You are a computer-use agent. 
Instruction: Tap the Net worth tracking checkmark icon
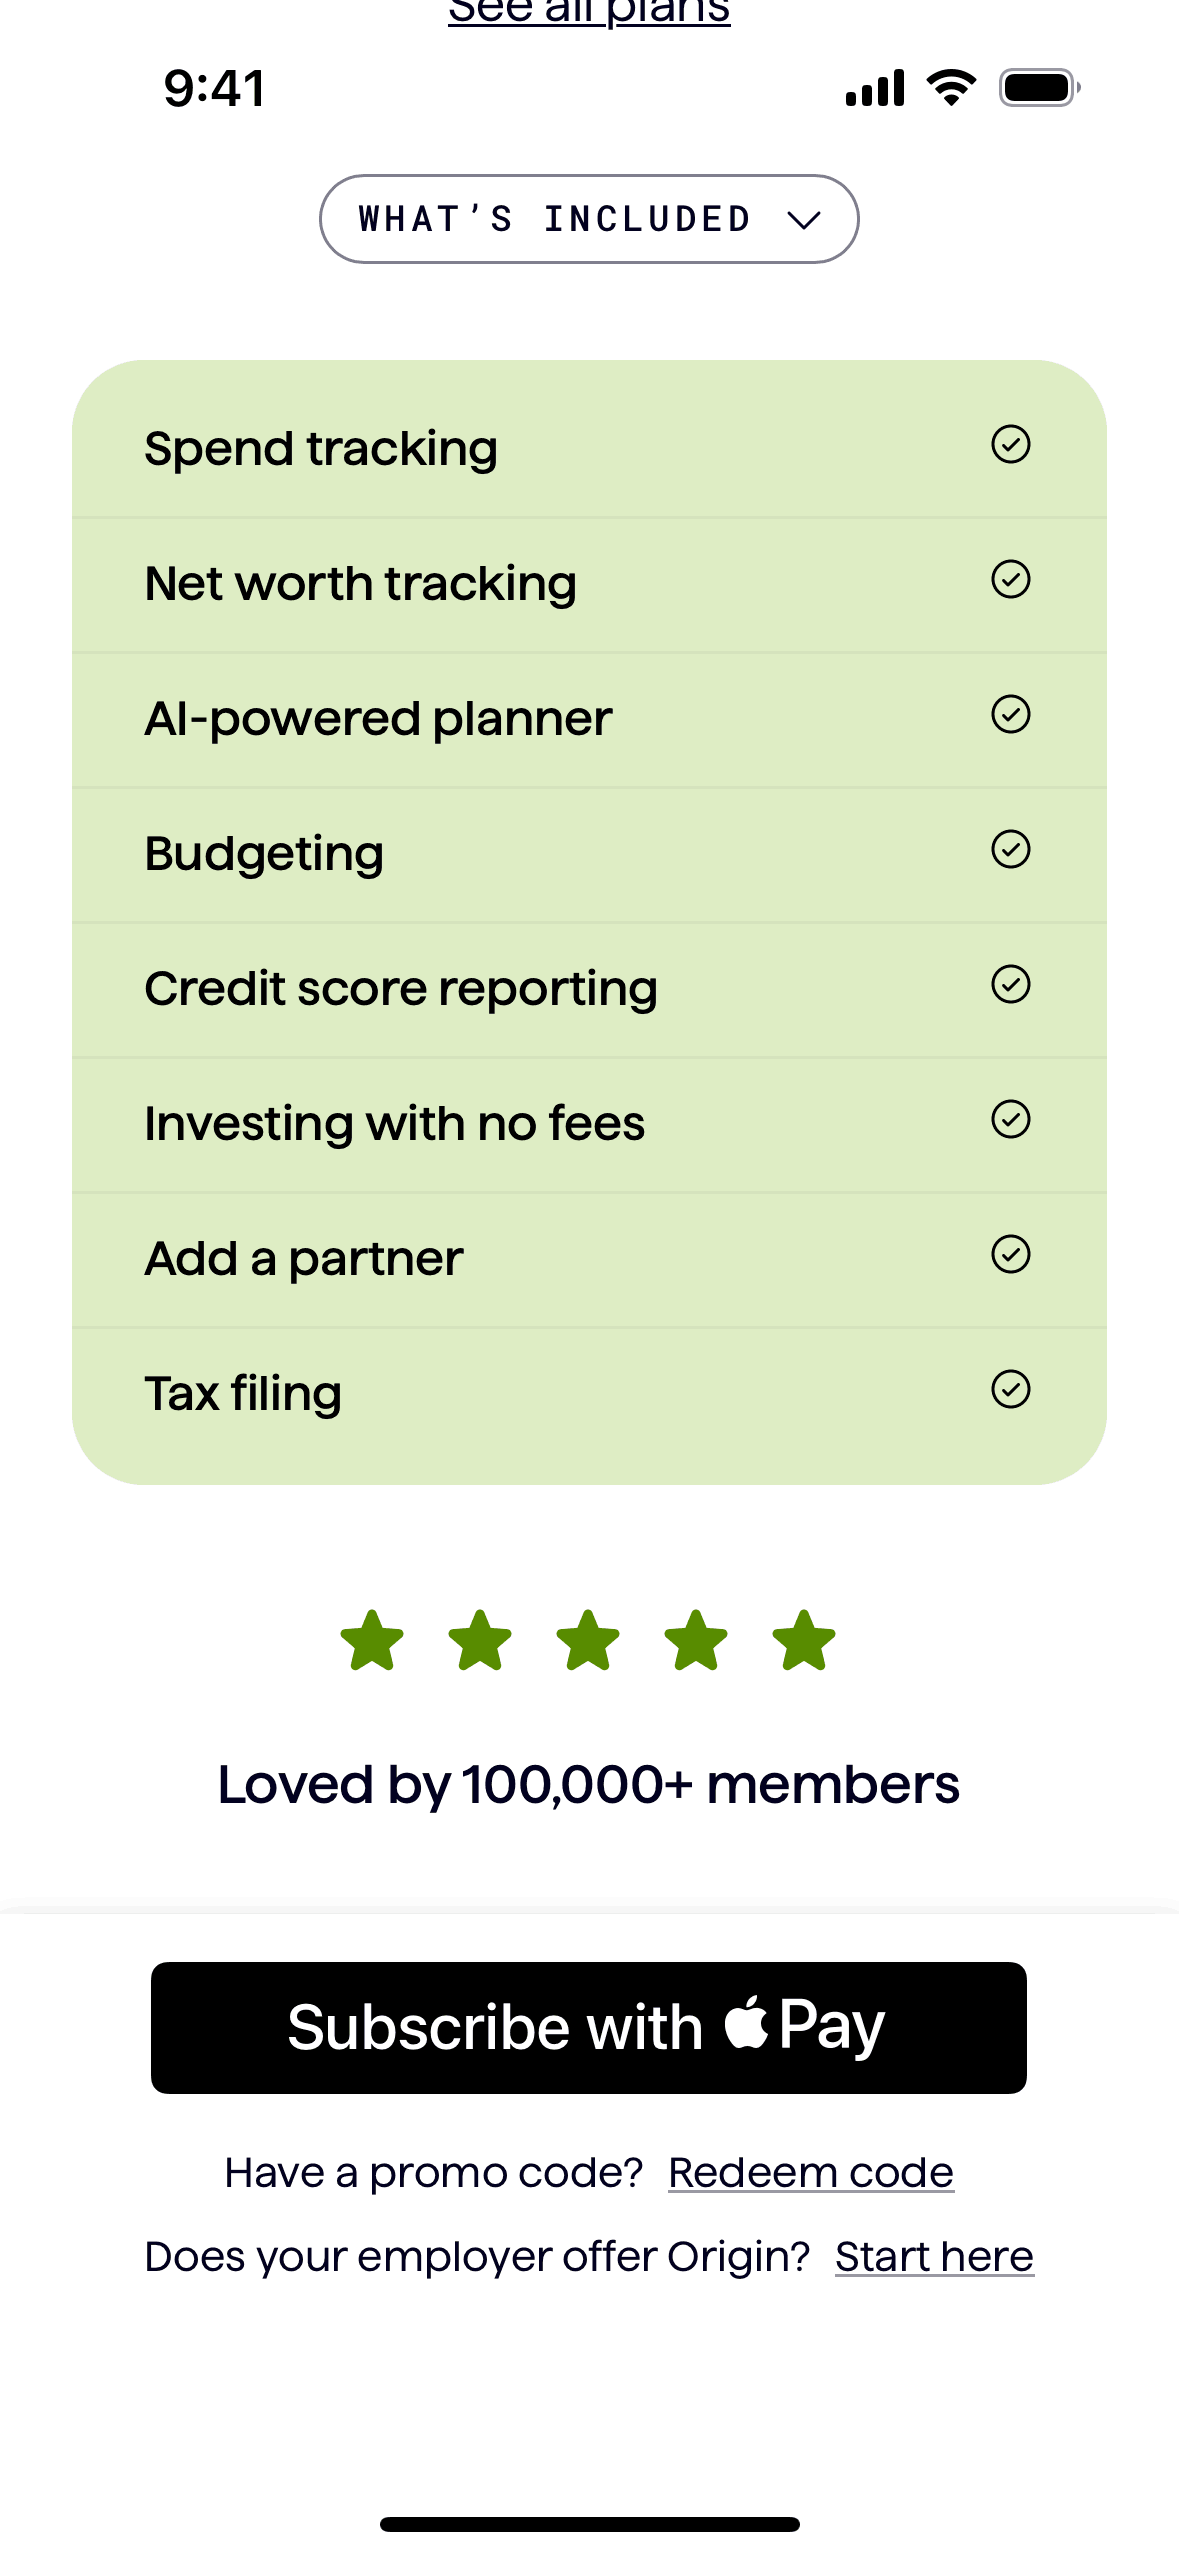[1010, 579]
